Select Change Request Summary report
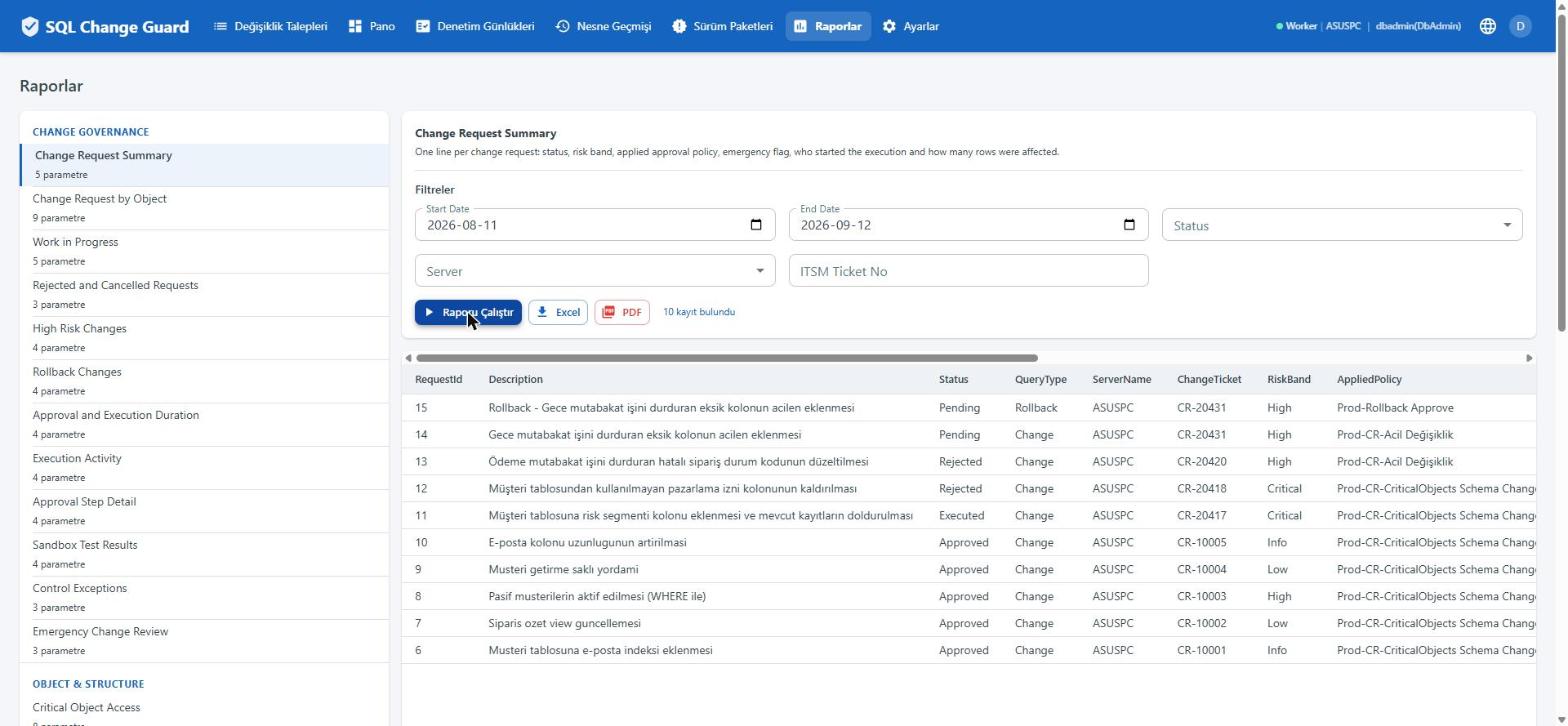This screenshot has height=726, width=1568. (x=204, y=165)
